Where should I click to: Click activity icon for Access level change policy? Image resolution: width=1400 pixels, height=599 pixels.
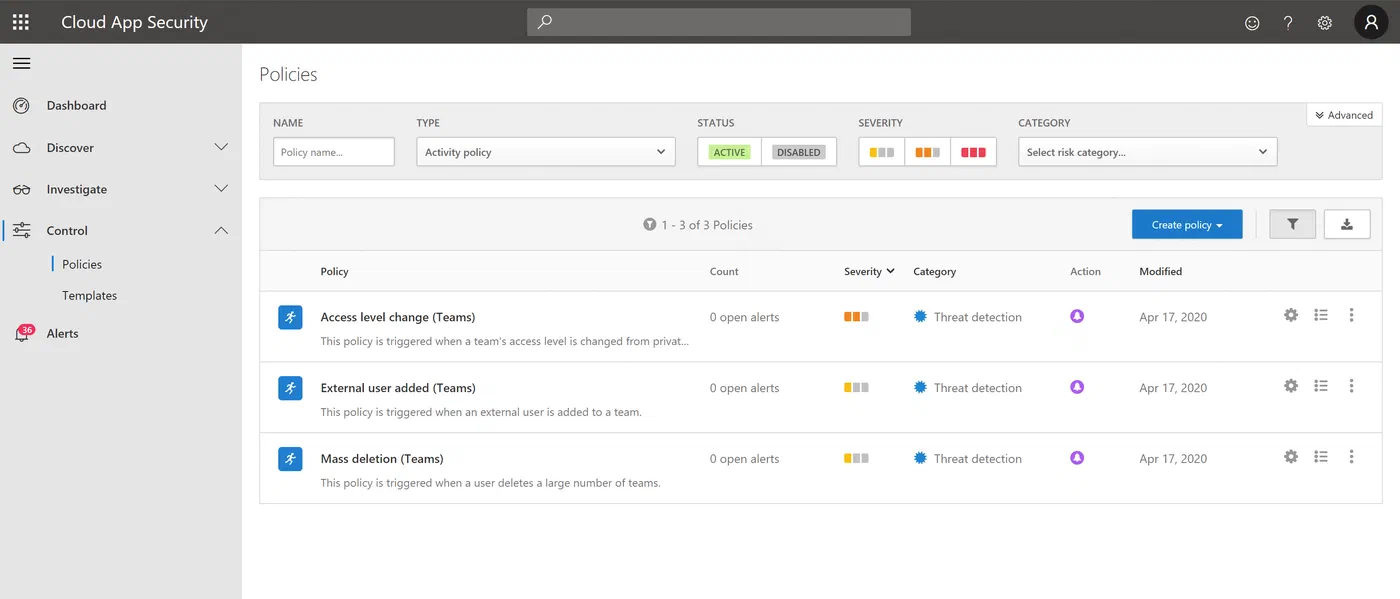coord(290,316)
